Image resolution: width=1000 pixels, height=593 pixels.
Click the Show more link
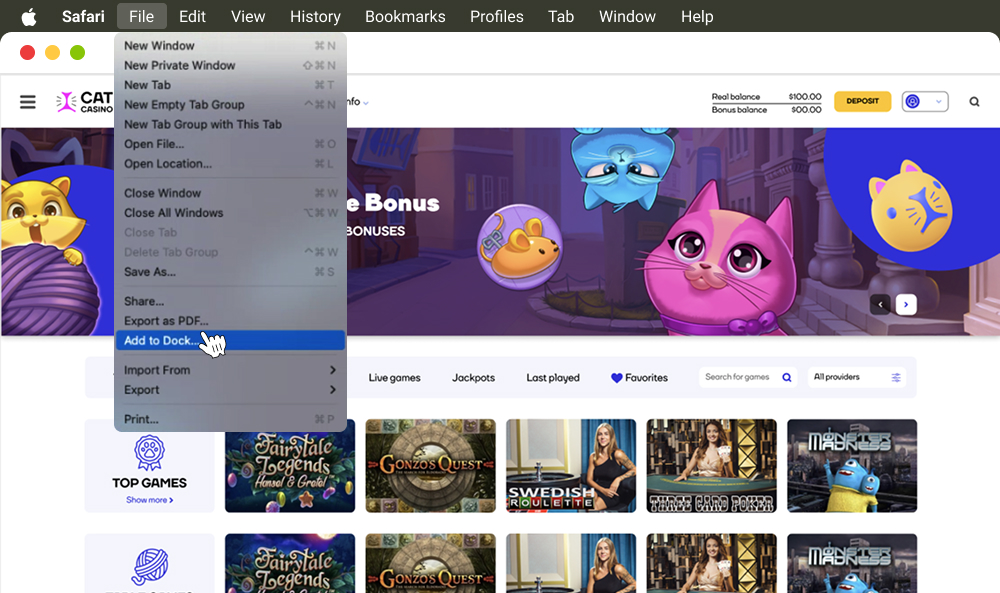click(x=149, y=500)
